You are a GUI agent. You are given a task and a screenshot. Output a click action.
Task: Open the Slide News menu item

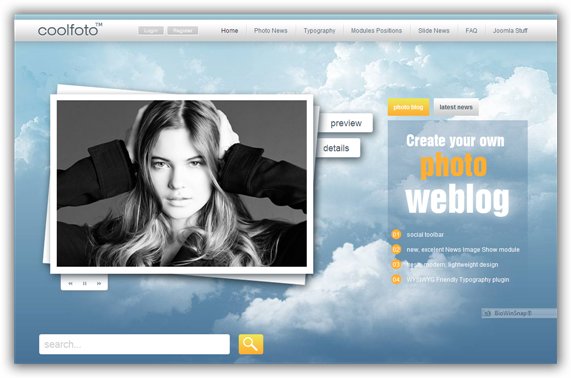click(x=433, y=31)
